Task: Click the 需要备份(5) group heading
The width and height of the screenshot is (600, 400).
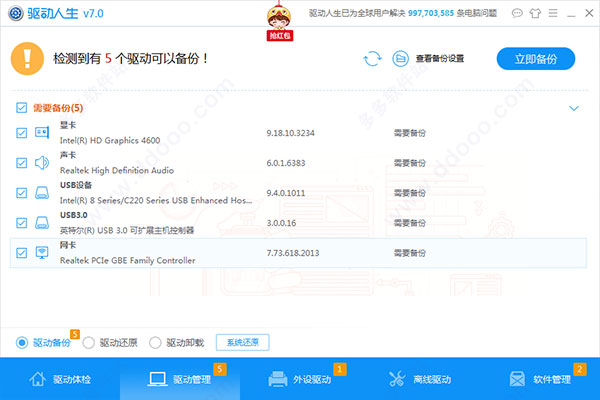Action: [58, 108]
